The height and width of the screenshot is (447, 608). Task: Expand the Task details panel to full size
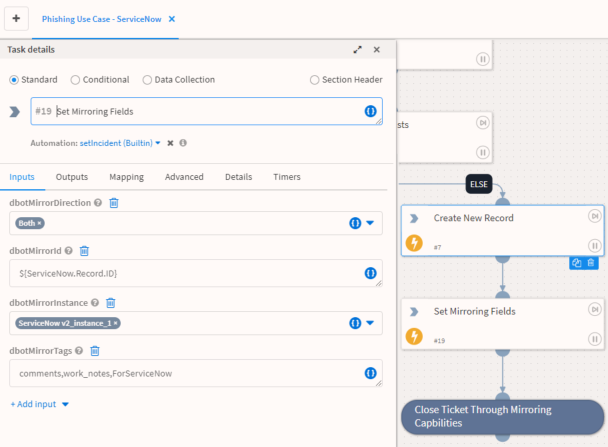(358, 50)
